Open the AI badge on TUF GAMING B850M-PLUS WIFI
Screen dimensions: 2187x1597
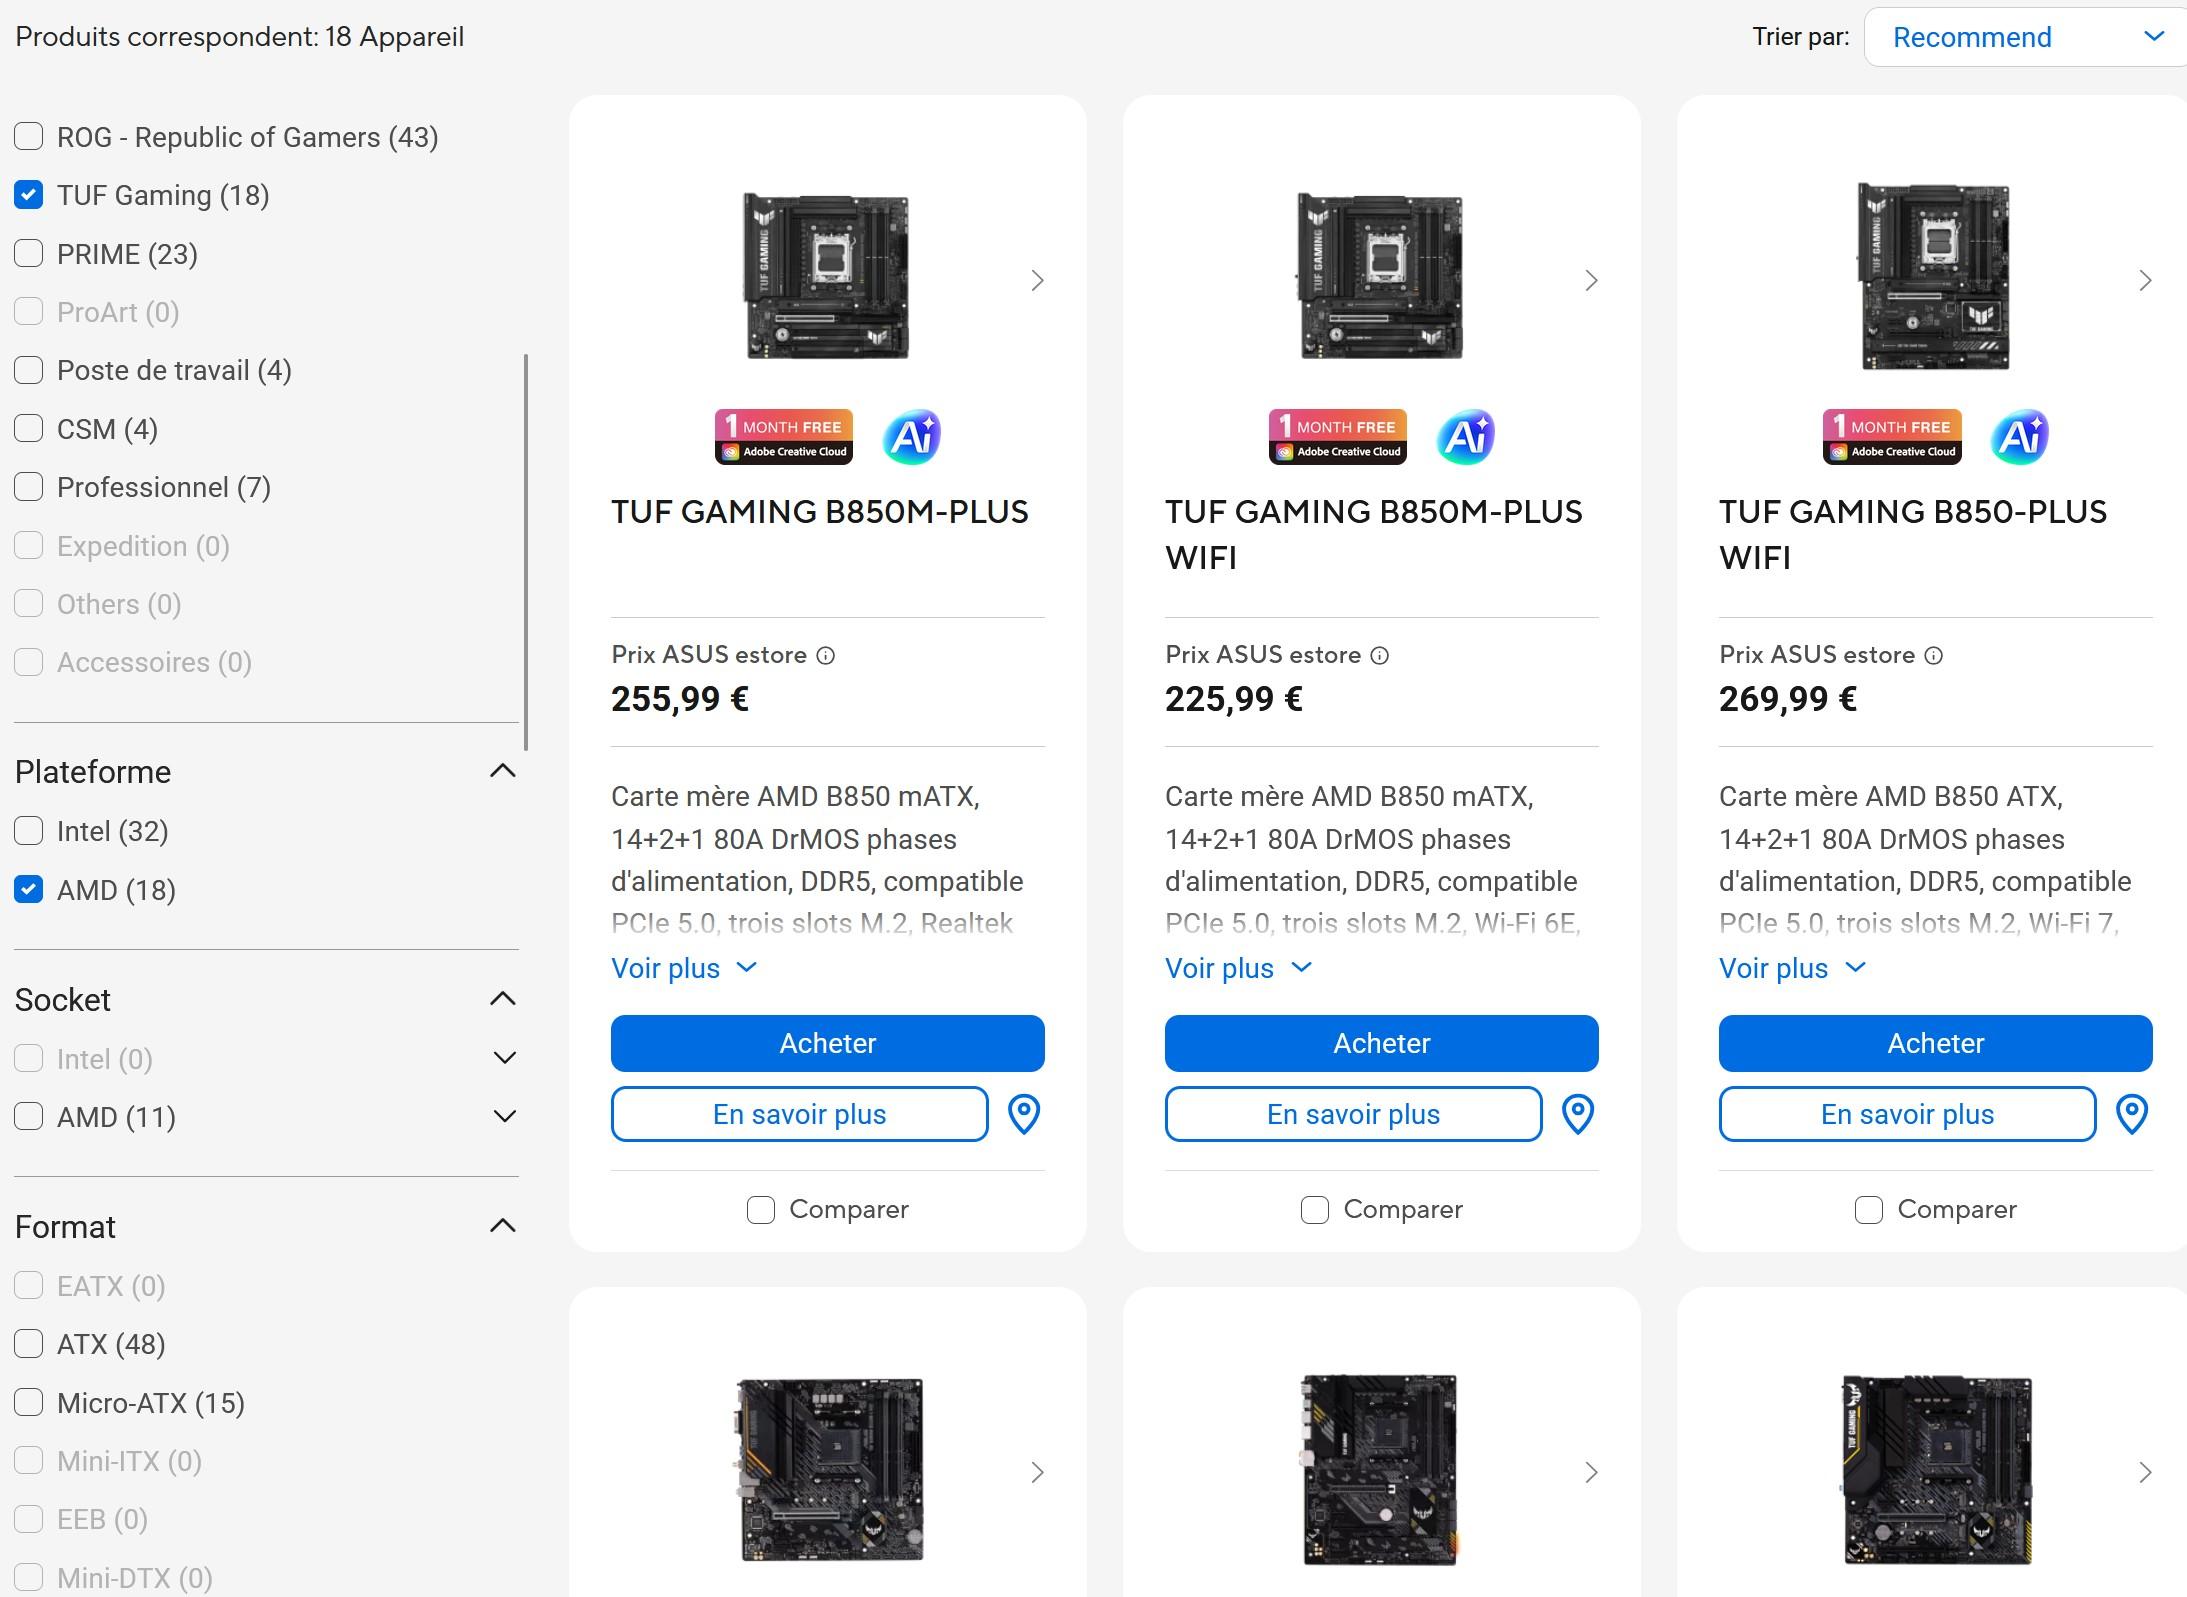point(1465,436)
